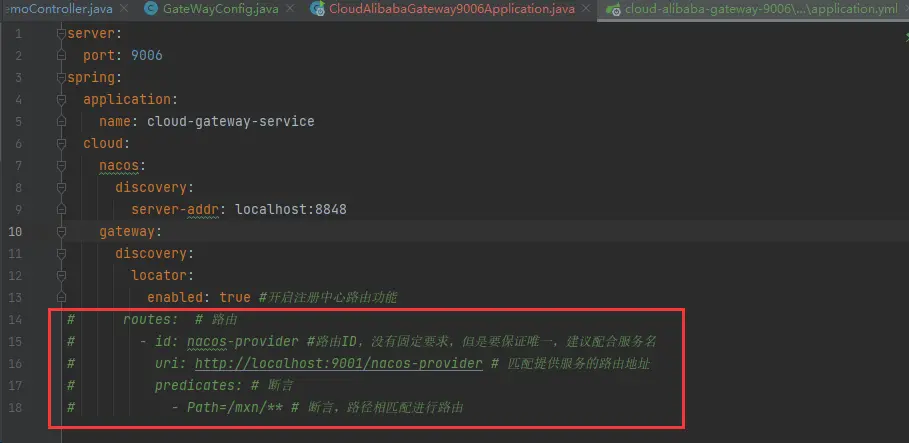Collapse the server block fold marker

pos(61,34)
